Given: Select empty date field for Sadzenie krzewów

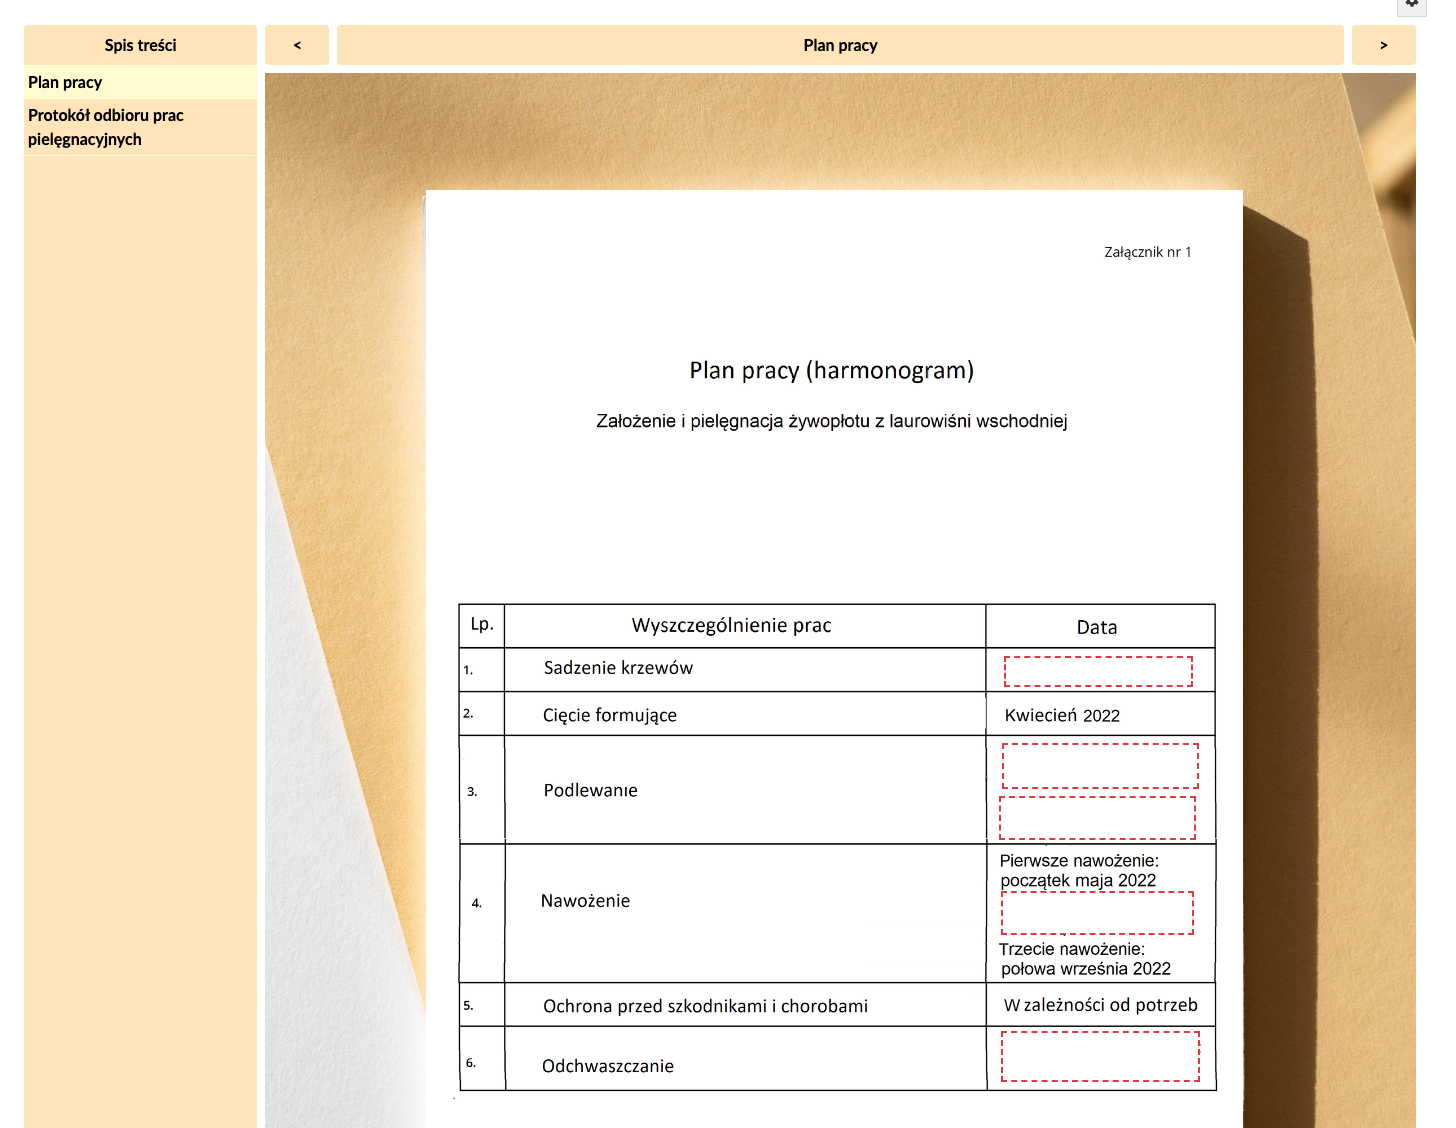Looking at the screenshot, I should [1098, 671].
